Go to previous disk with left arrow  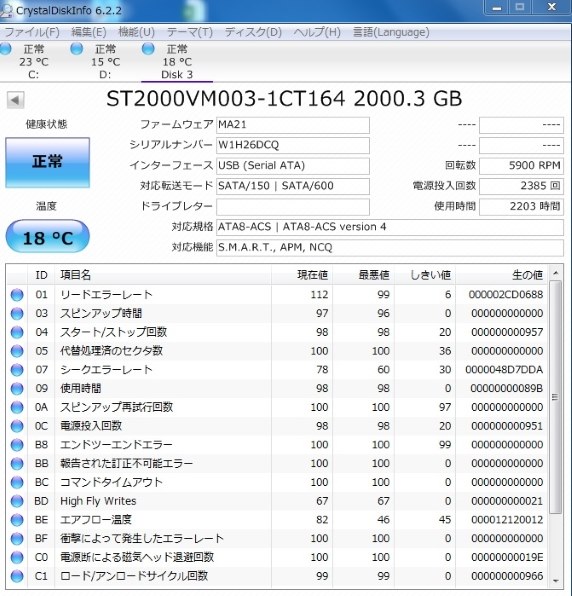15,100
